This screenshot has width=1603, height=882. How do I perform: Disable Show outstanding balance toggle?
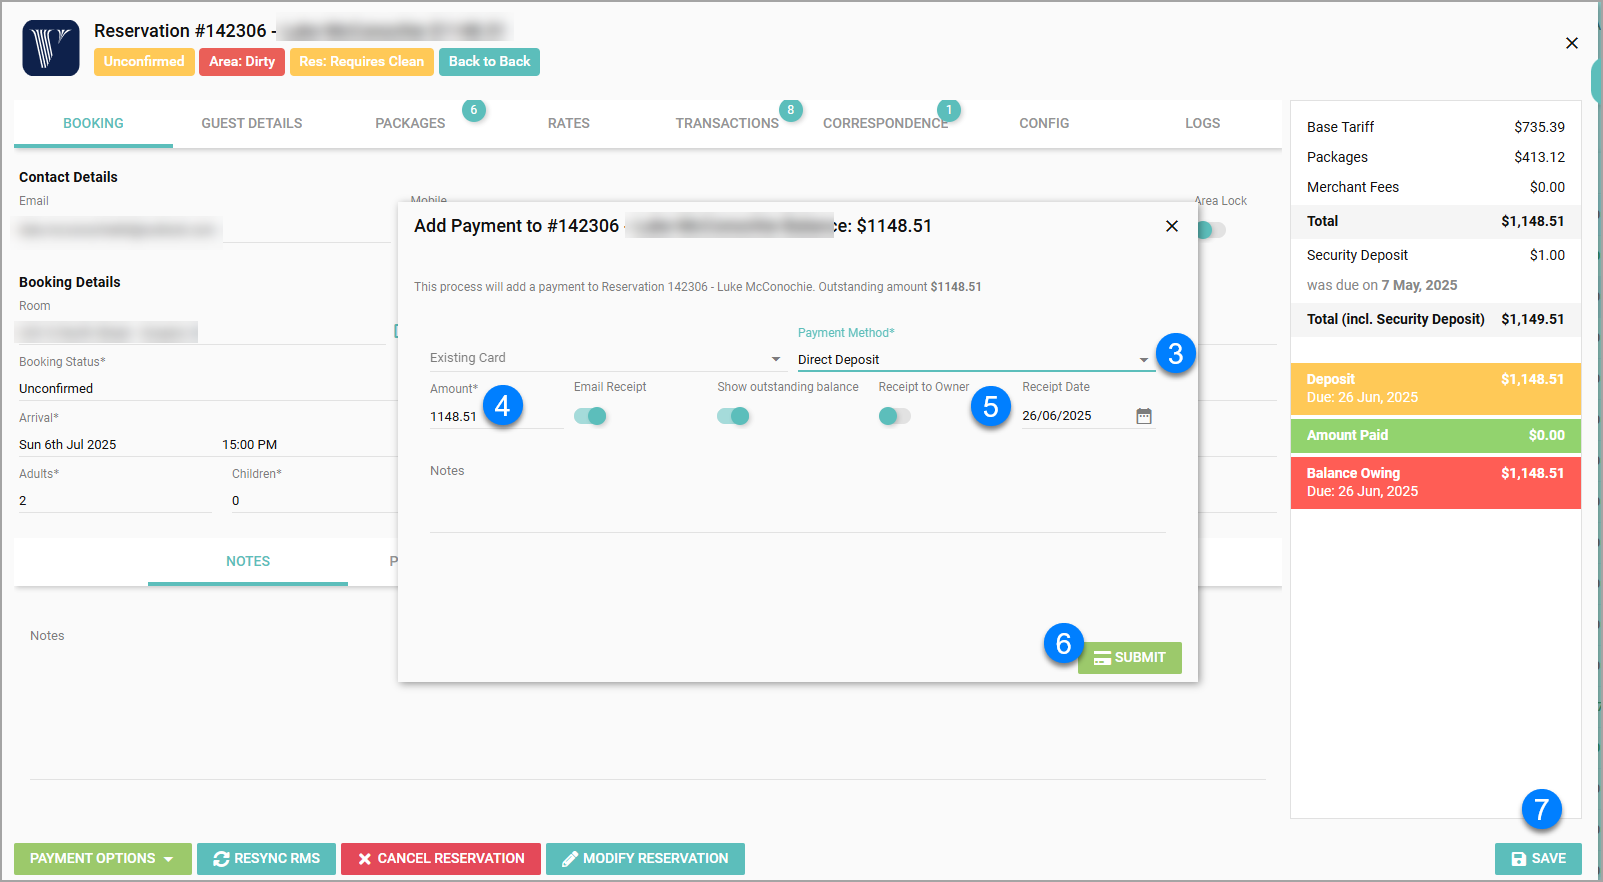pyautogui.click(x=733, y=416)
